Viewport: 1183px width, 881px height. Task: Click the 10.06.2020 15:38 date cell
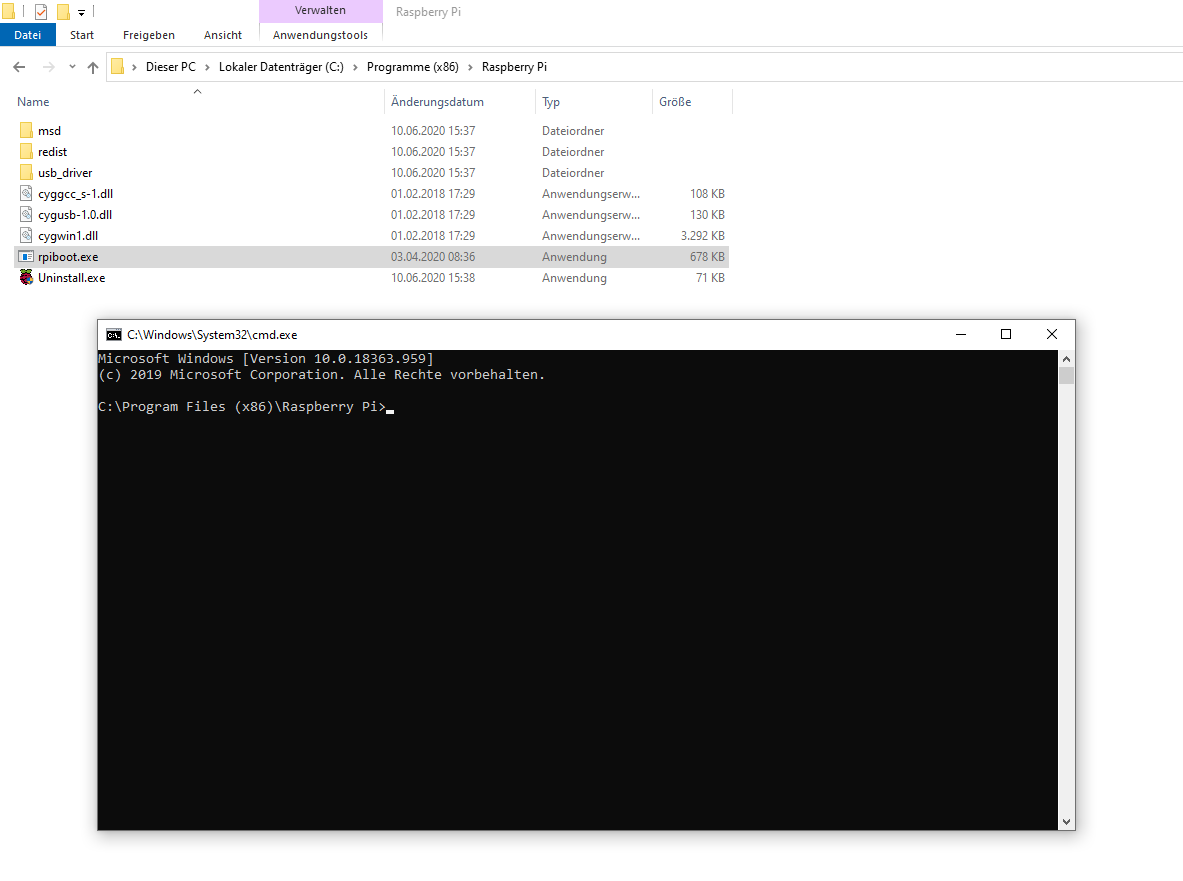[433, 278]
